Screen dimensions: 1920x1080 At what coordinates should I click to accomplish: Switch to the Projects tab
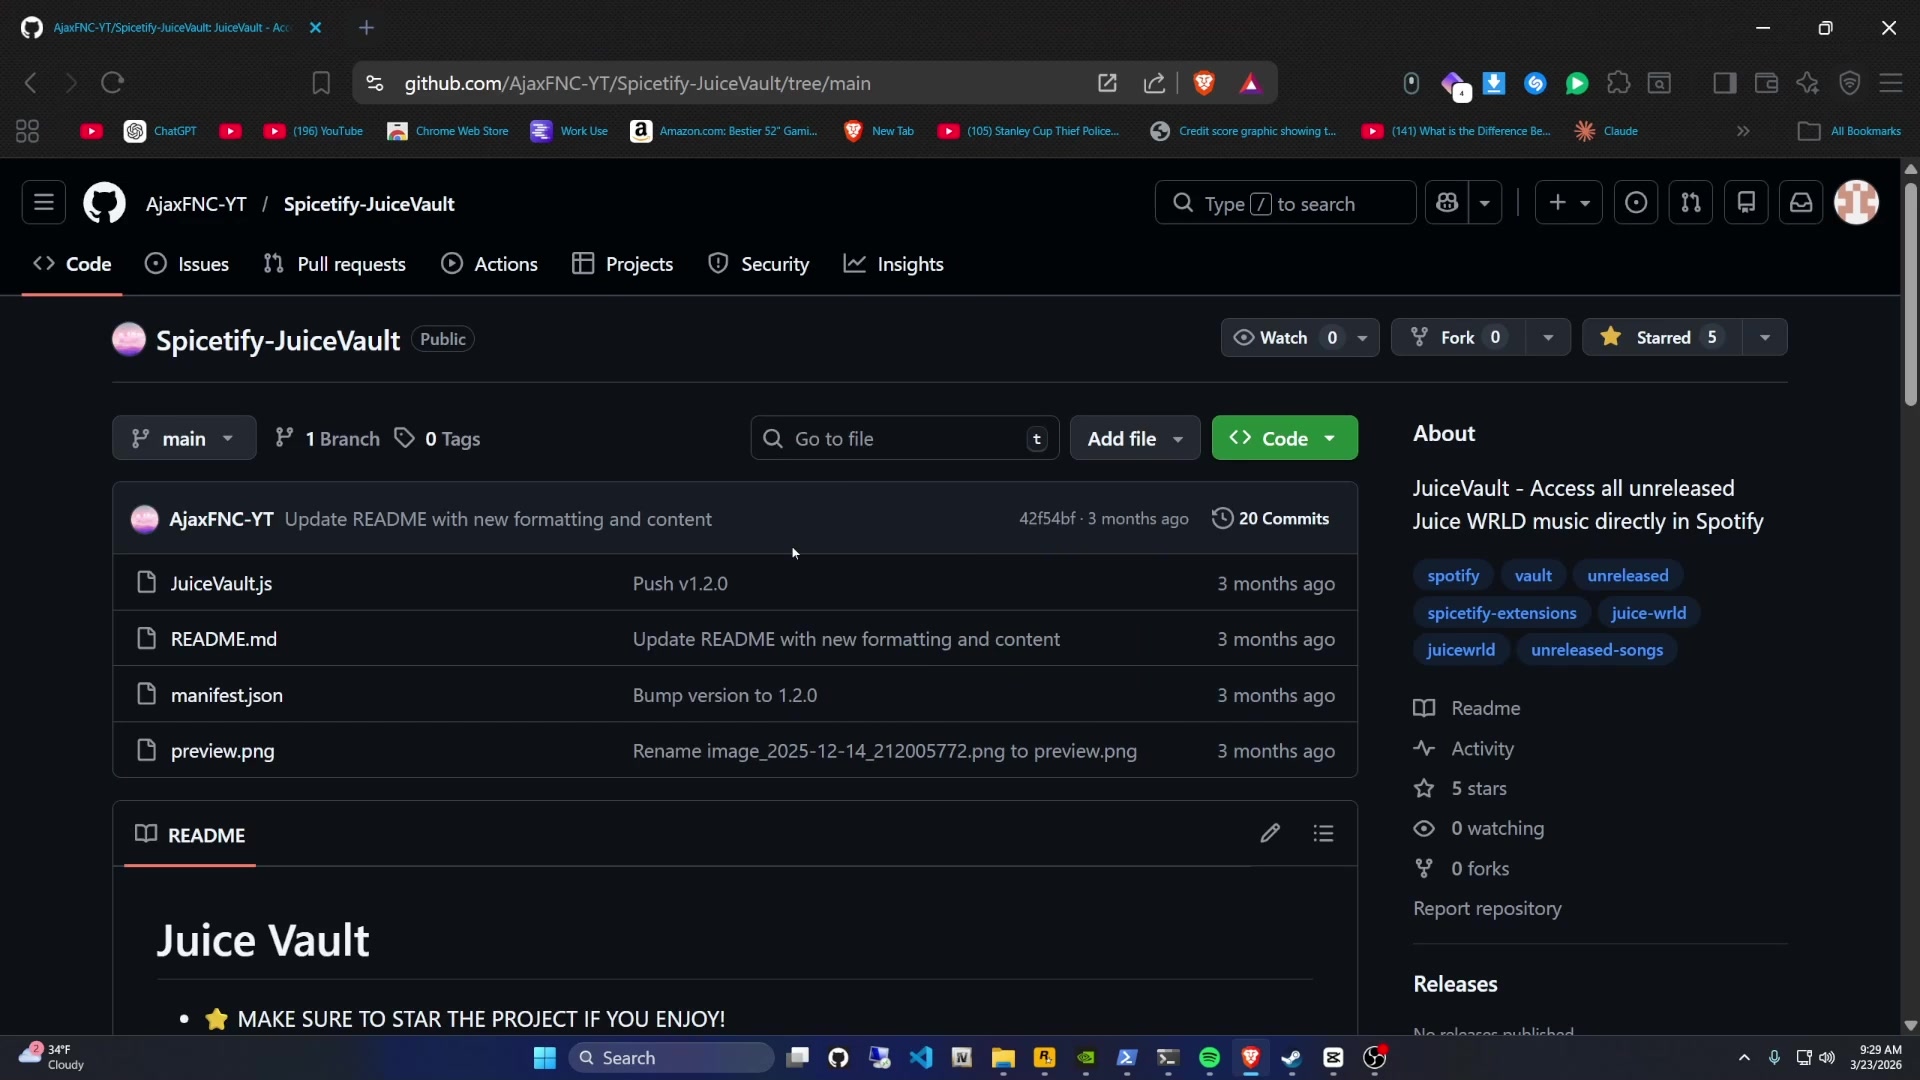[623, 264]
